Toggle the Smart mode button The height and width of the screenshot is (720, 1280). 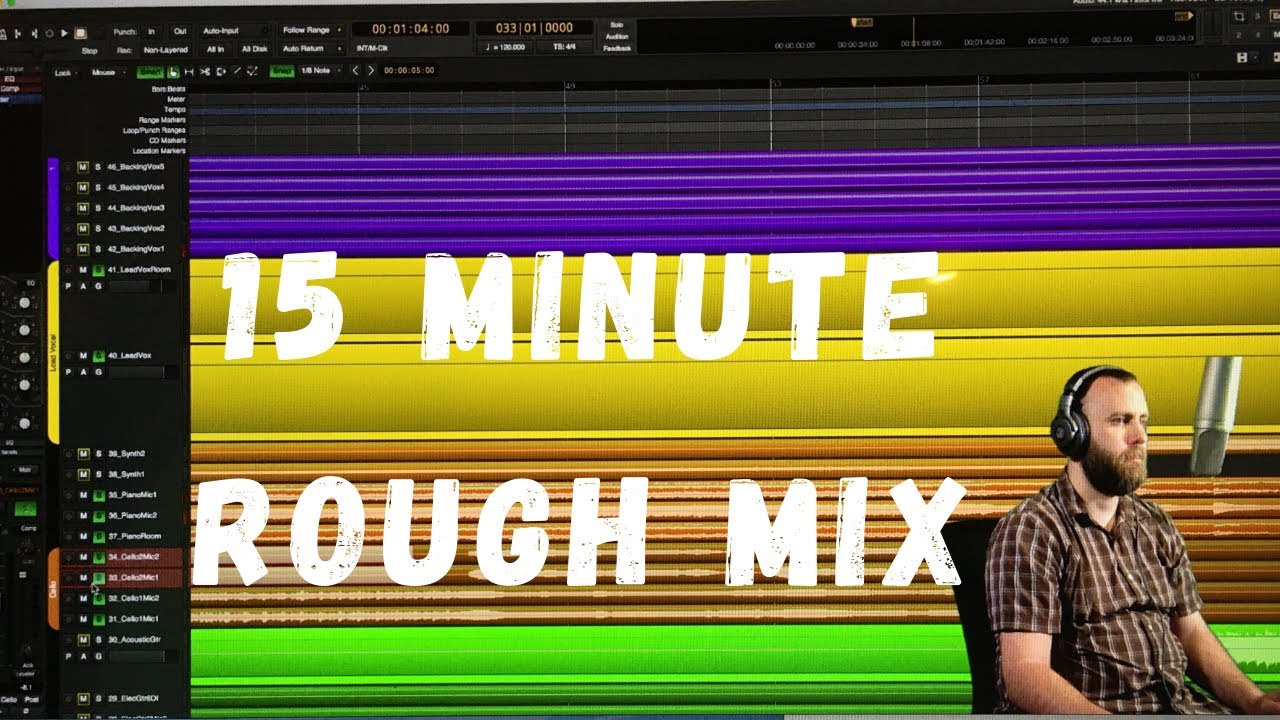click(150, 72)
